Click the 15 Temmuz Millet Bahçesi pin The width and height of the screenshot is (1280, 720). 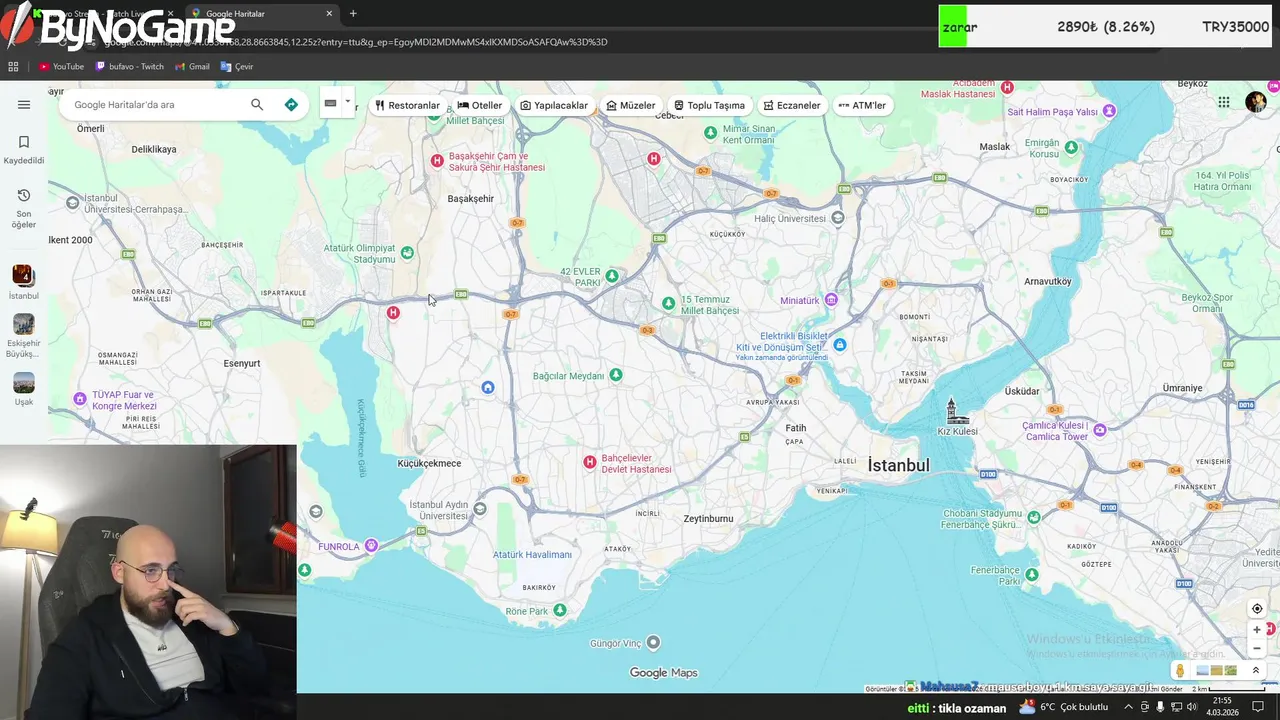(x=669, y=303)
